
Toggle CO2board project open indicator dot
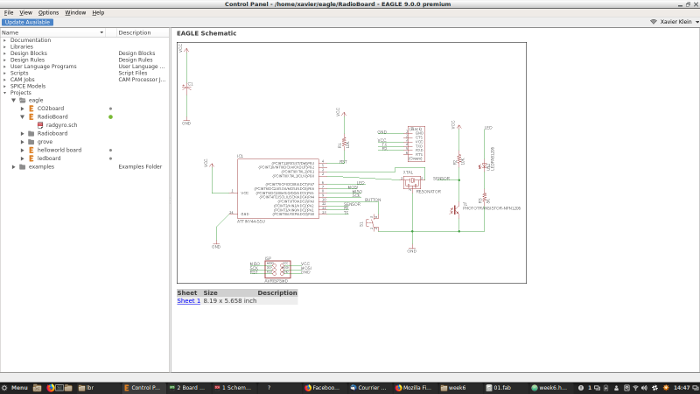111,108
